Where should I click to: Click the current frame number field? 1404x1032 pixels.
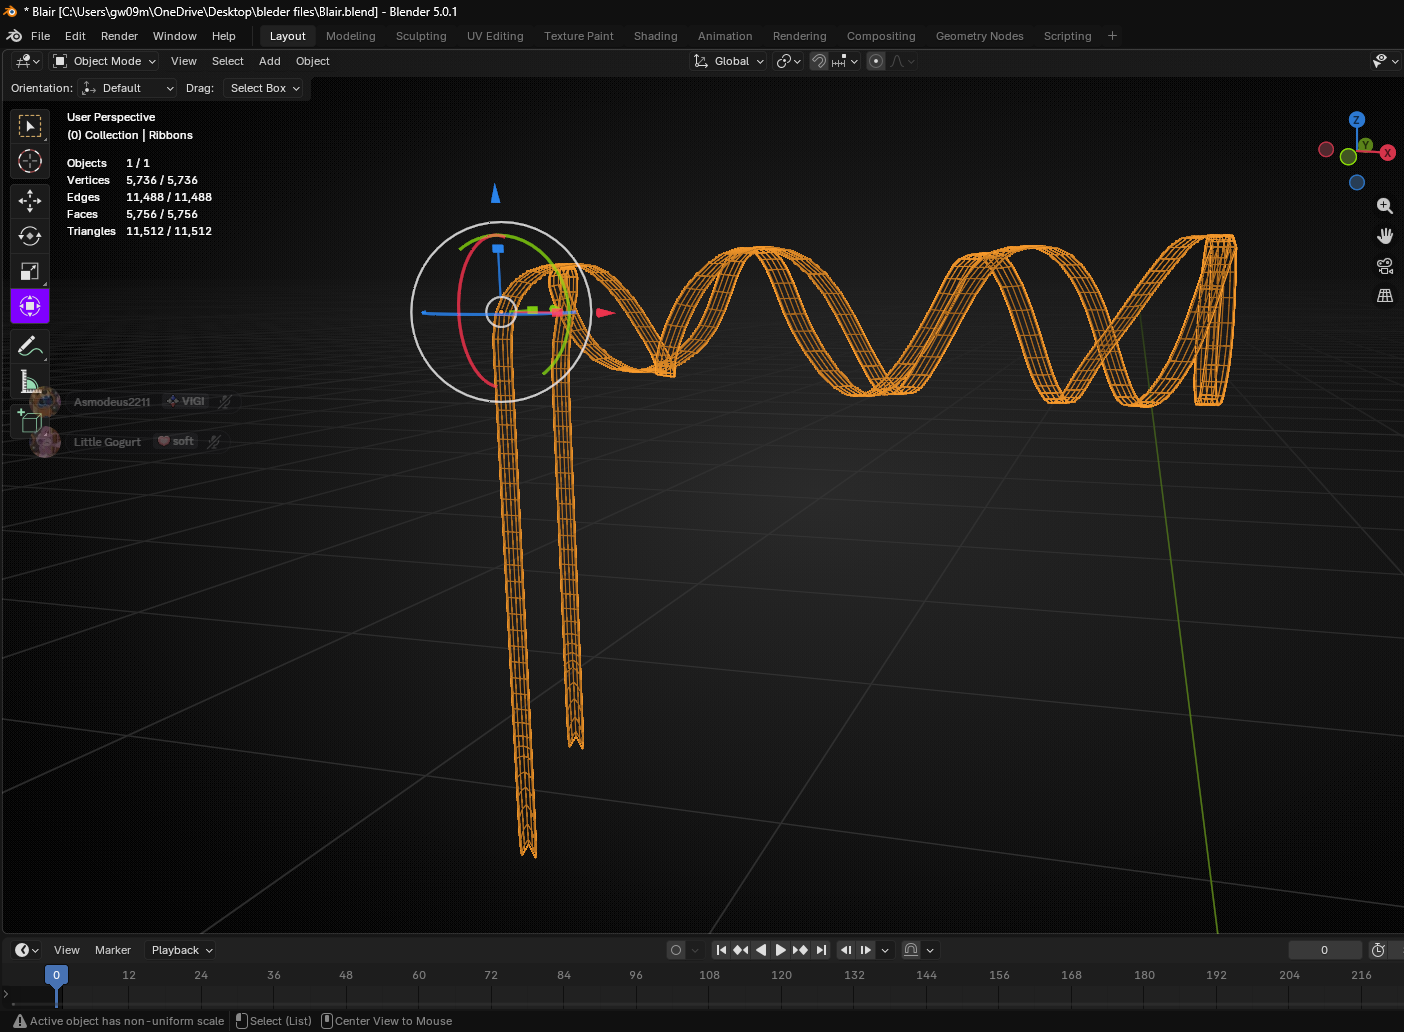click(x=1325, y=950)
